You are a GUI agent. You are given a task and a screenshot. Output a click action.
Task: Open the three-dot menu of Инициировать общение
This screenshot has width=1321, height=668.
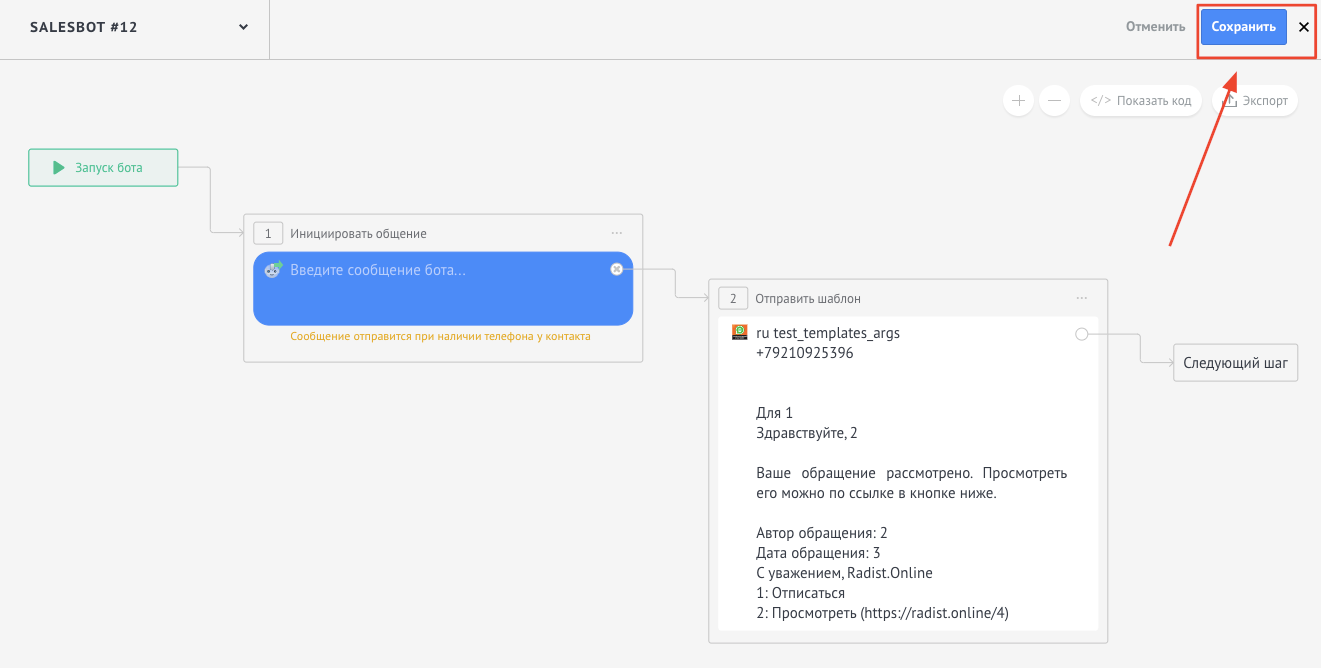(x=617, y=233)
